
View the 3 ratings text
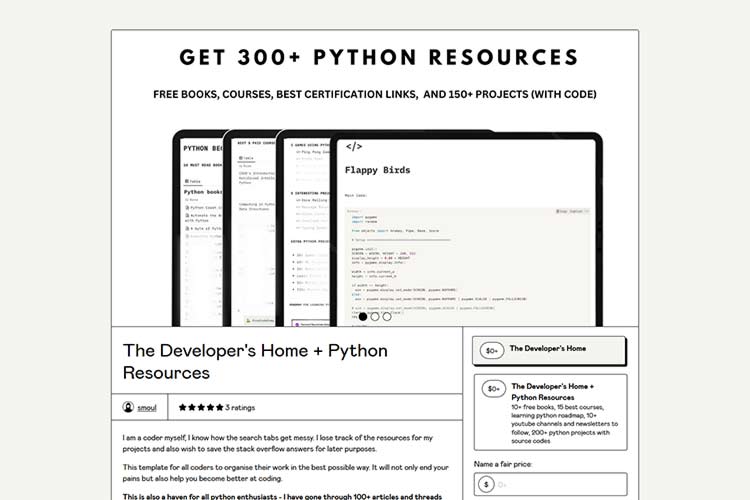tap(240, 407)
